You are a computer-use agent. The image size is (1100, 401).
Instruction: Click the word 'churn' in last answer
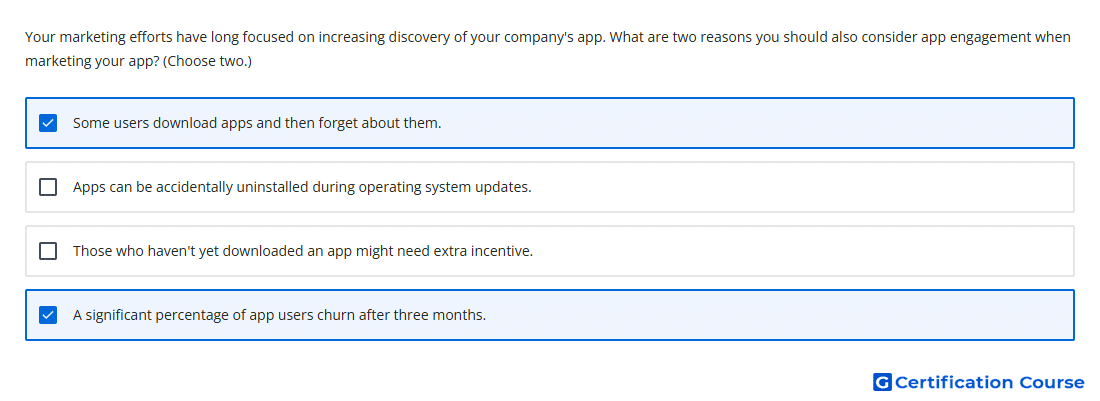click(x=337, y=315)
